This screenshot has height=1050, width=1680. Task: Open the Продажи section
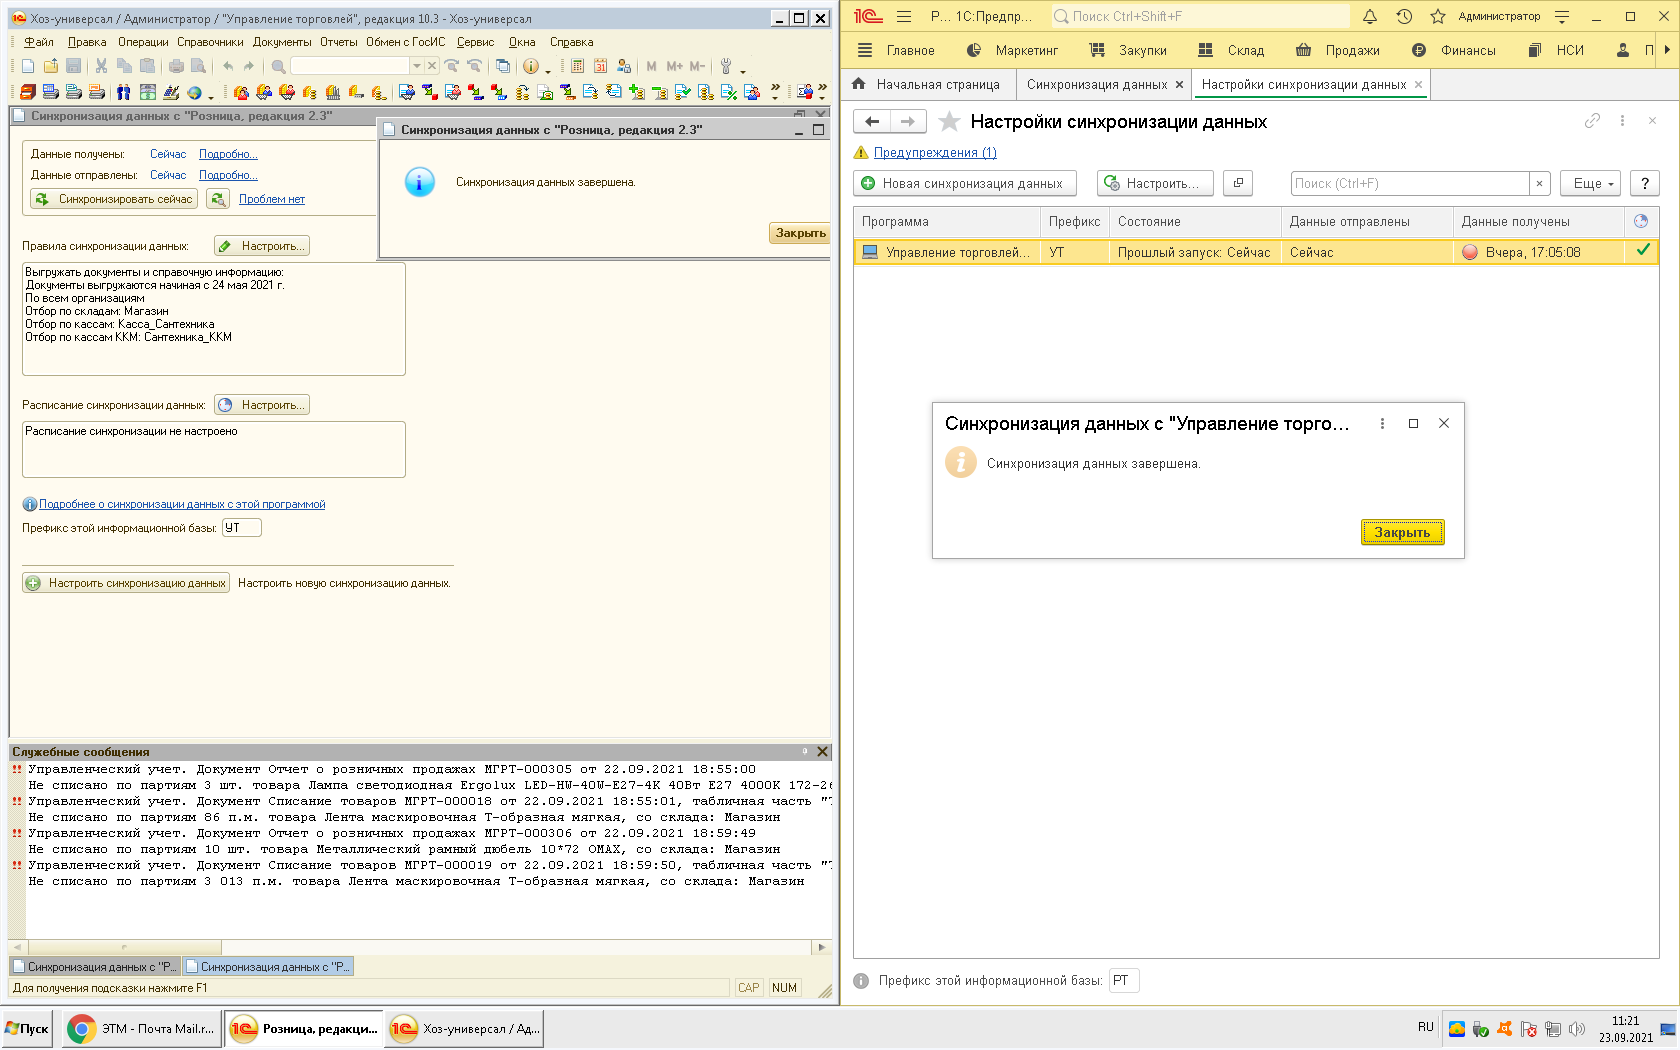[1351, 50]
